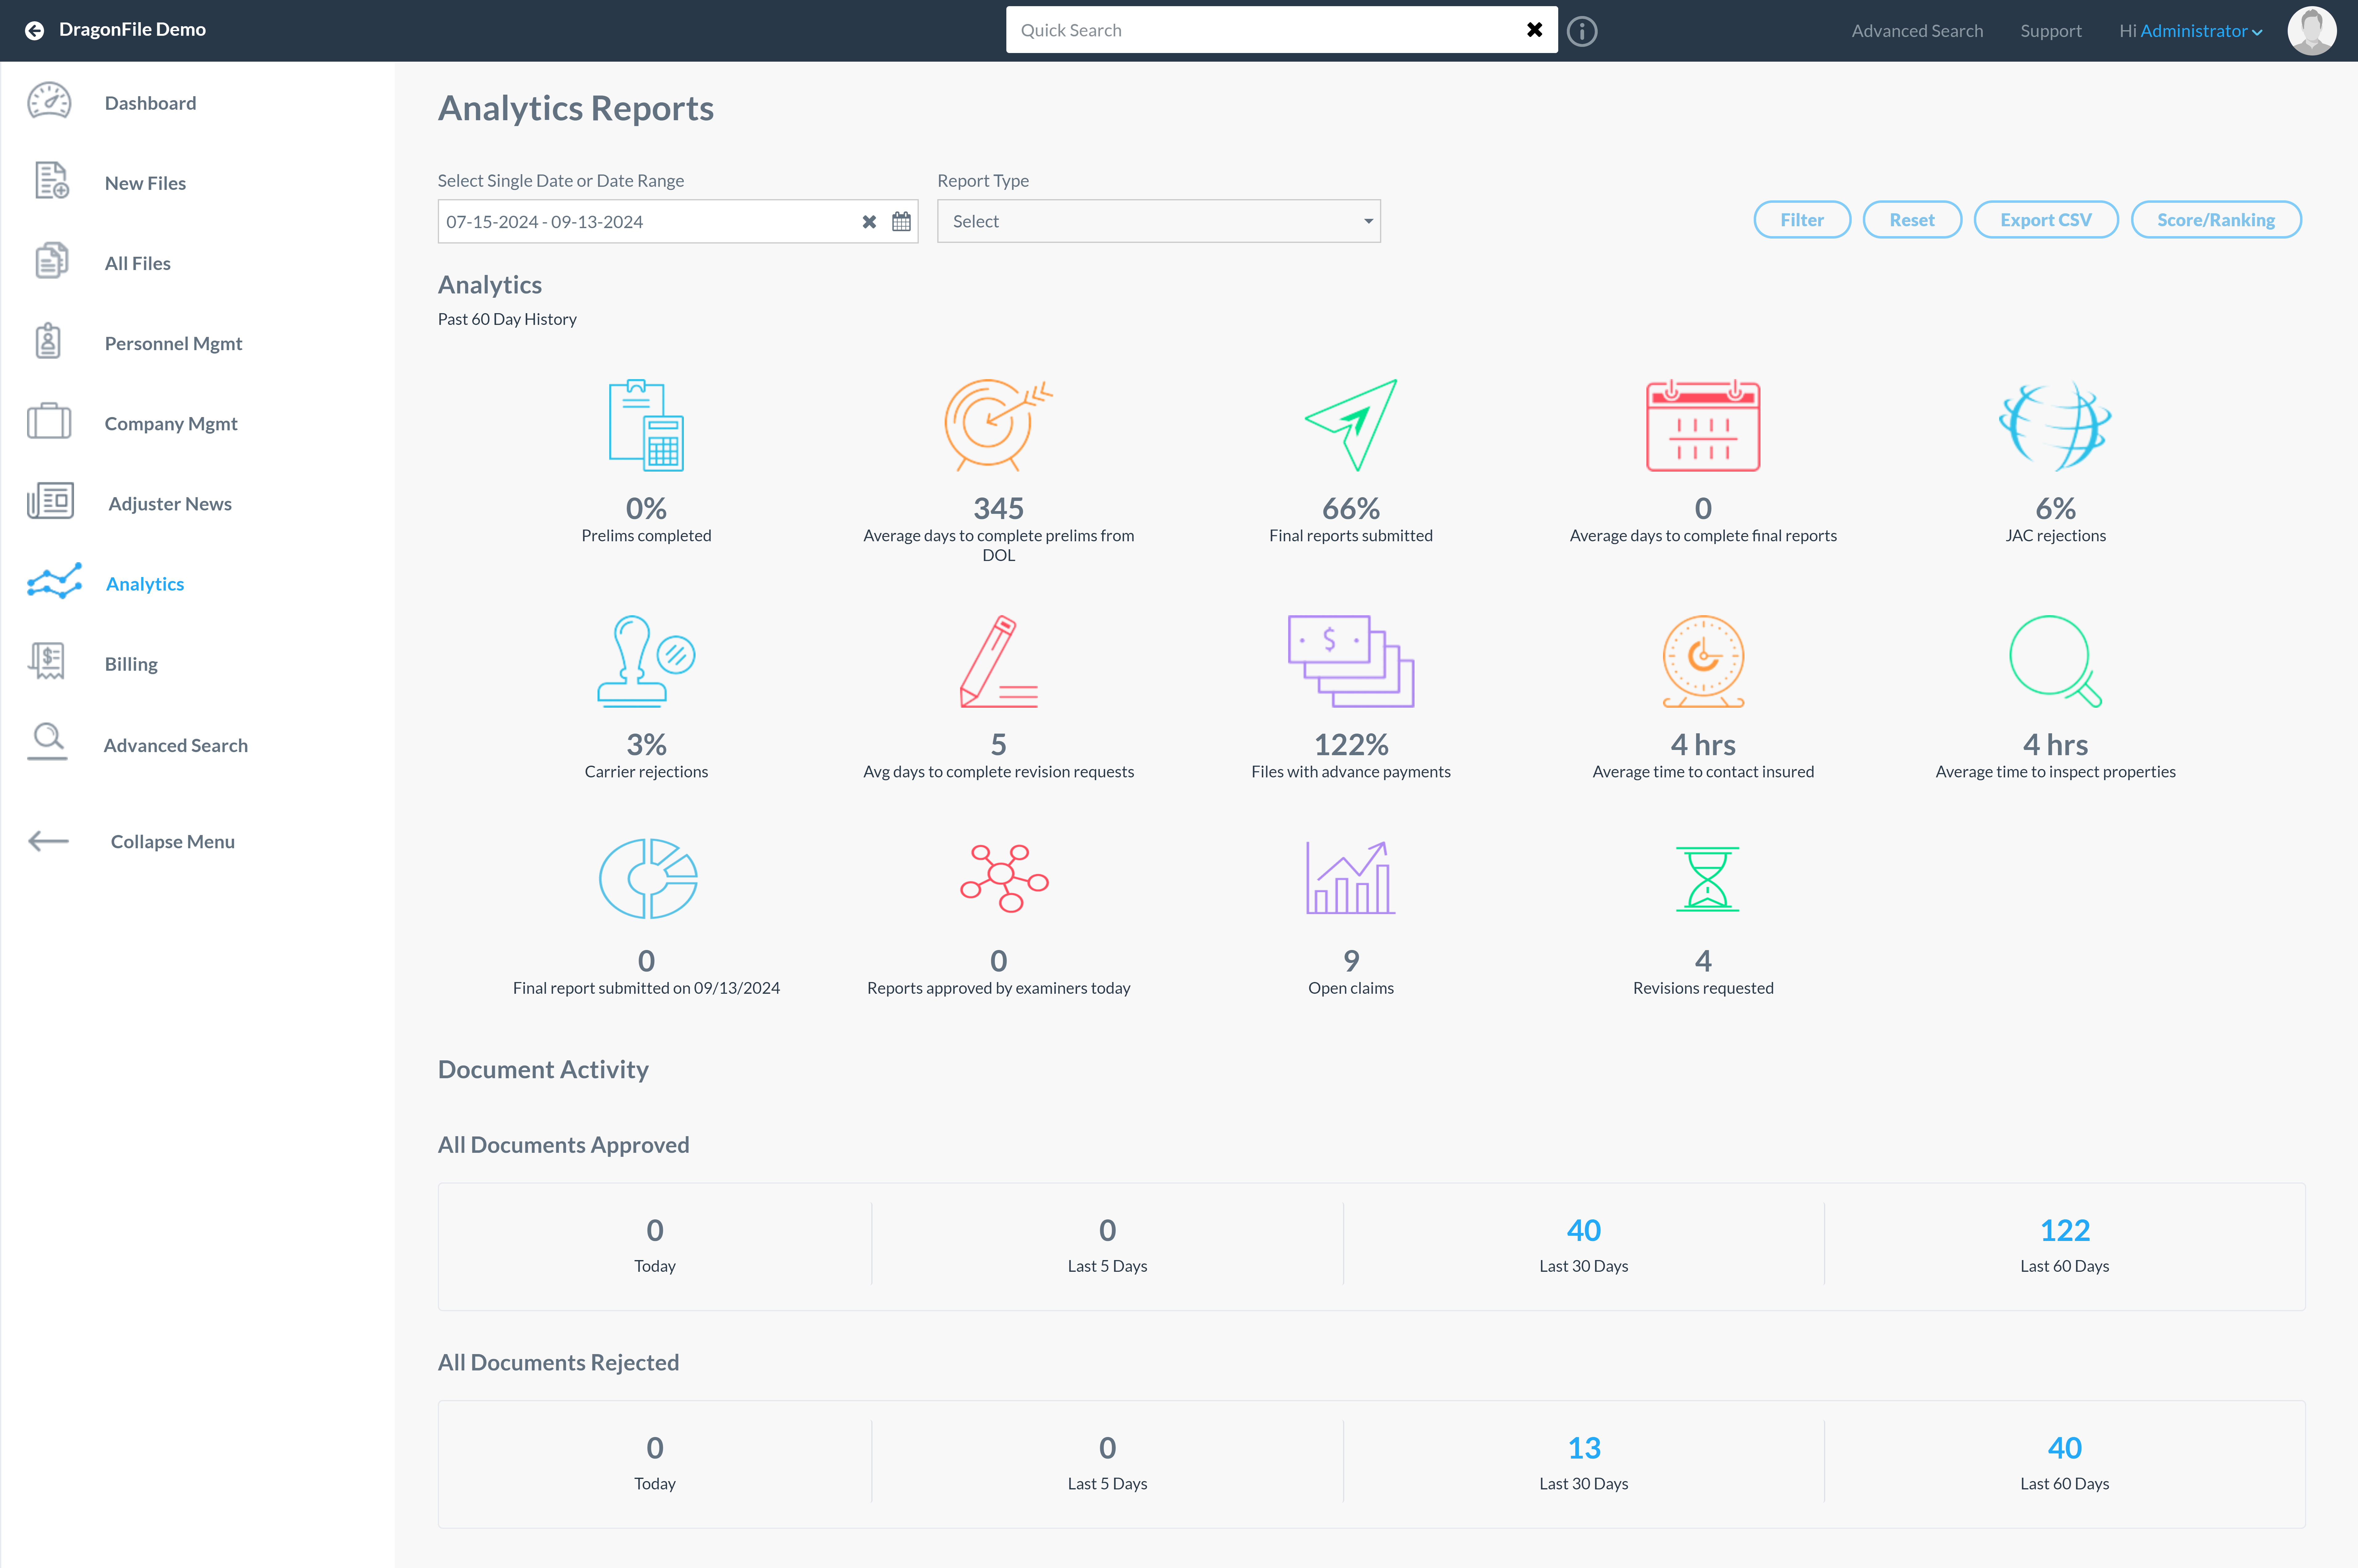Open the calendar date picker icon

[x=901, y=221]
